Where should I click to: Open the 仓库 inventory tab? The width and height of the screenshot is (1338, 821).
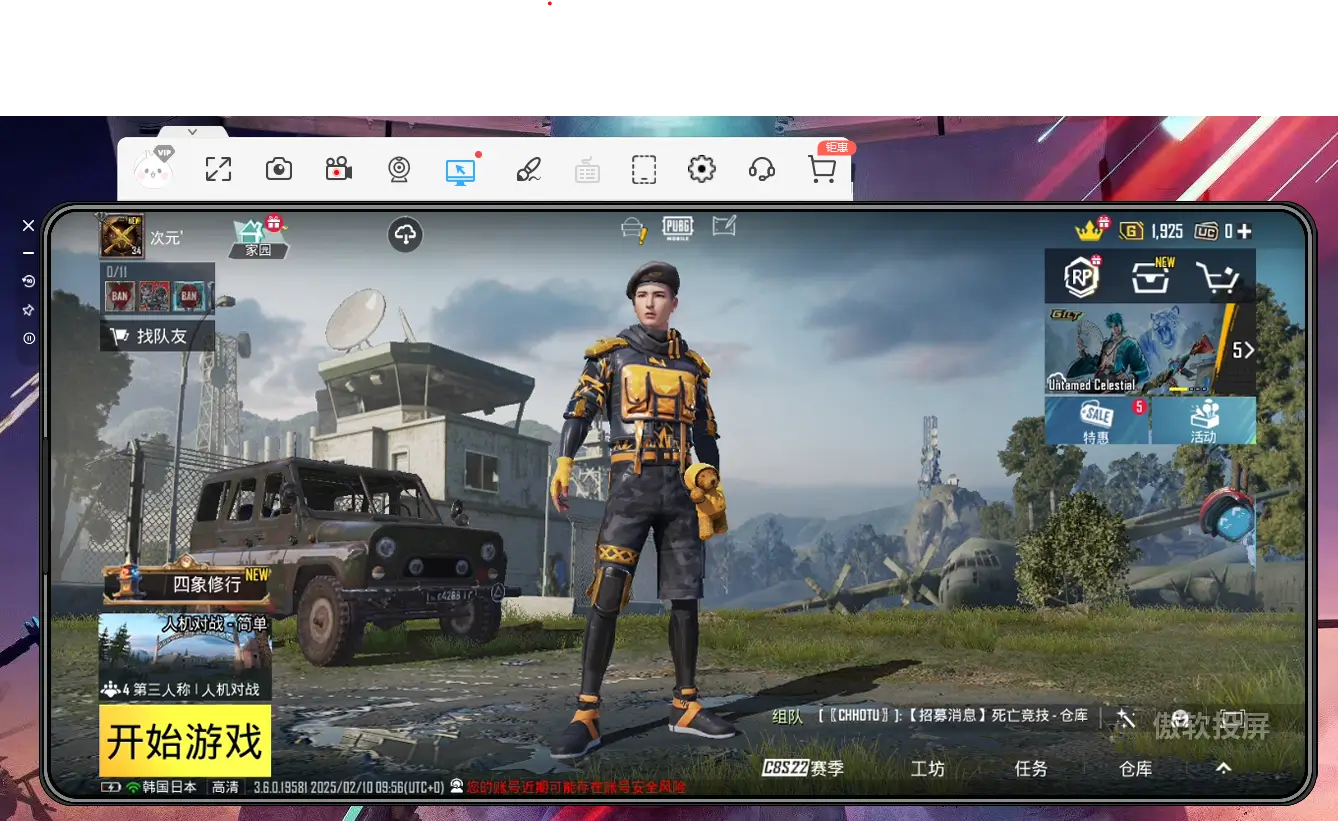pos(1135,768)
